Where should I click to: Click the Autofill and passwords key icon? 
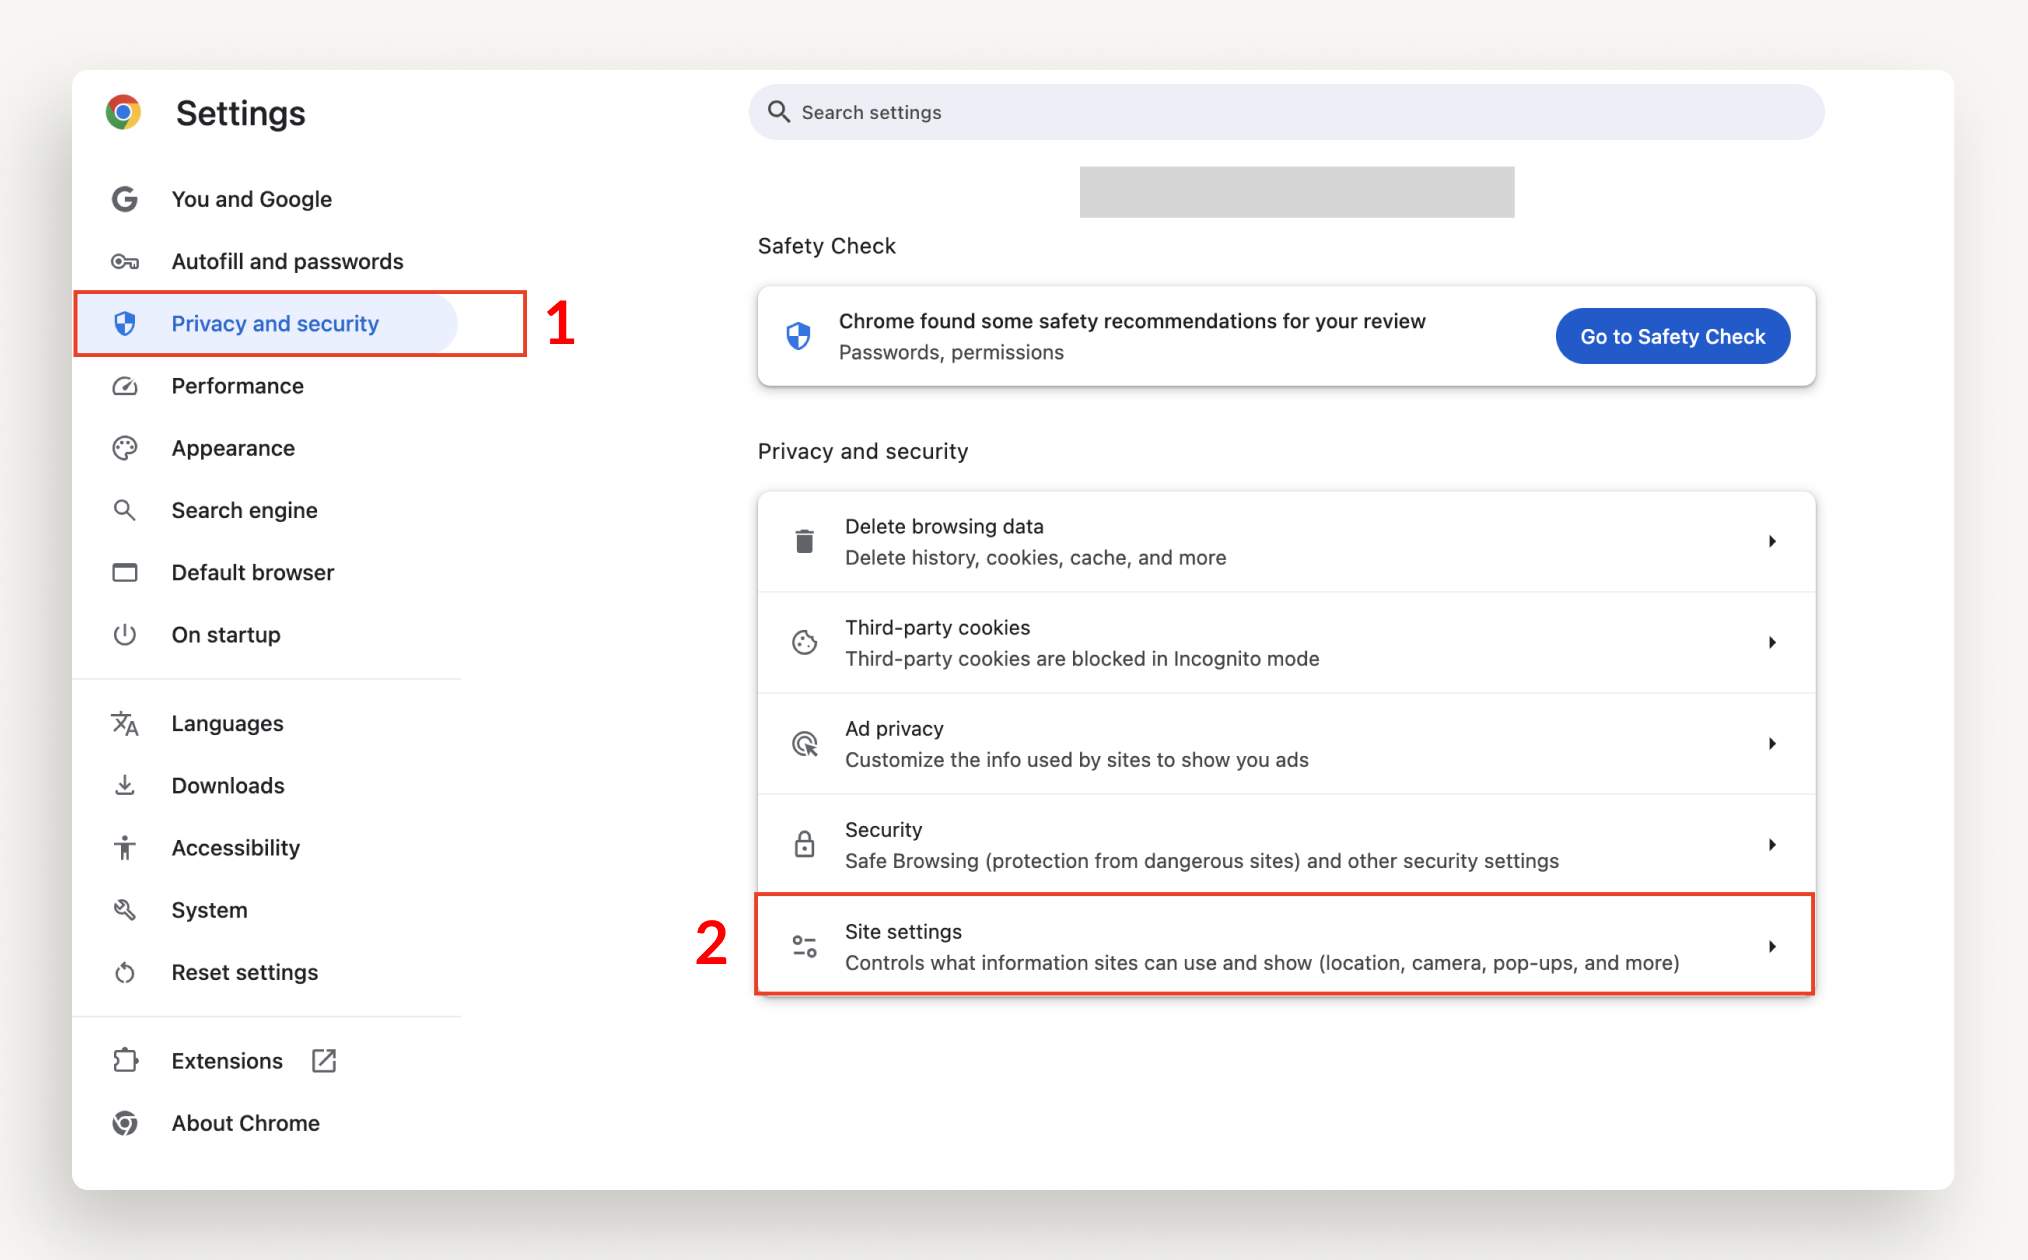coord(125,261)
